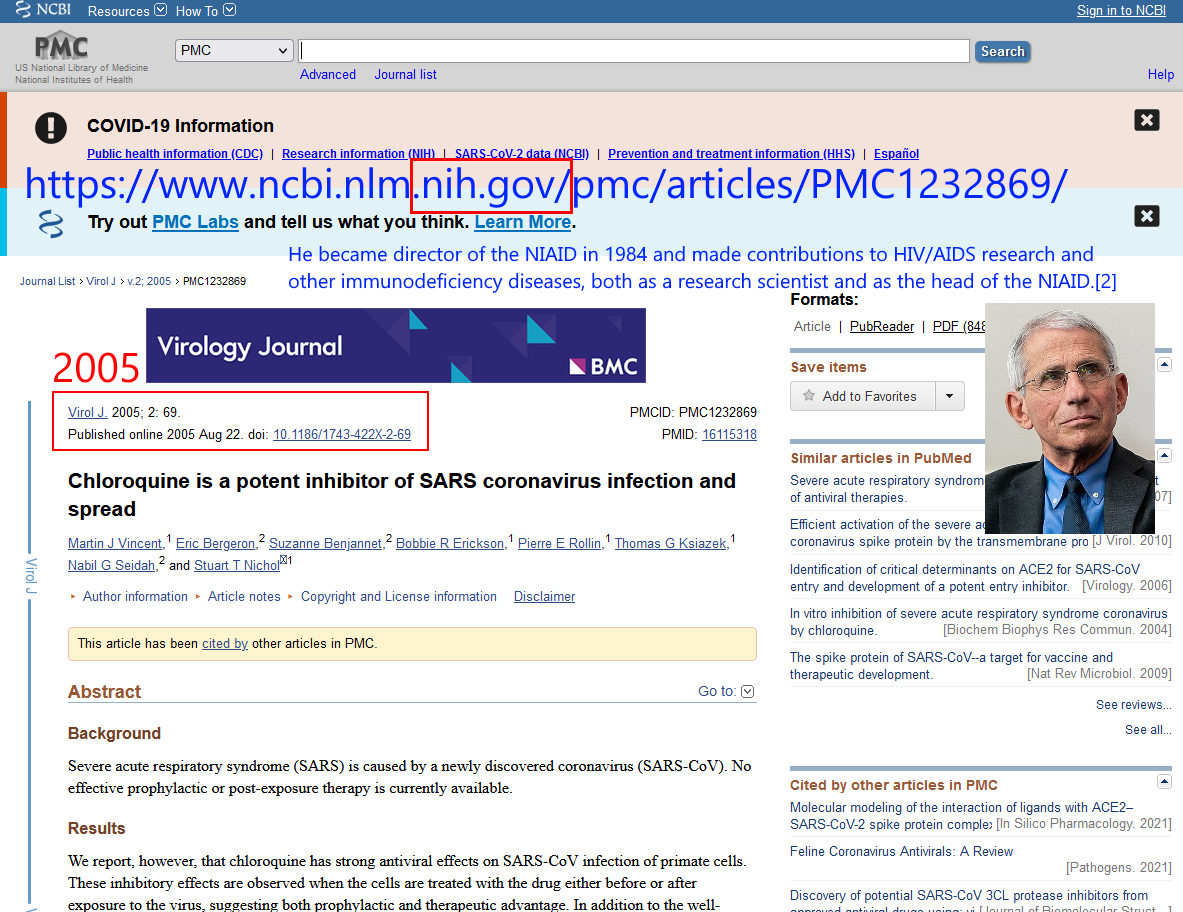Open the PubReader format link
The width and height of the screenshot is (1183, 912).
point(881,326)
